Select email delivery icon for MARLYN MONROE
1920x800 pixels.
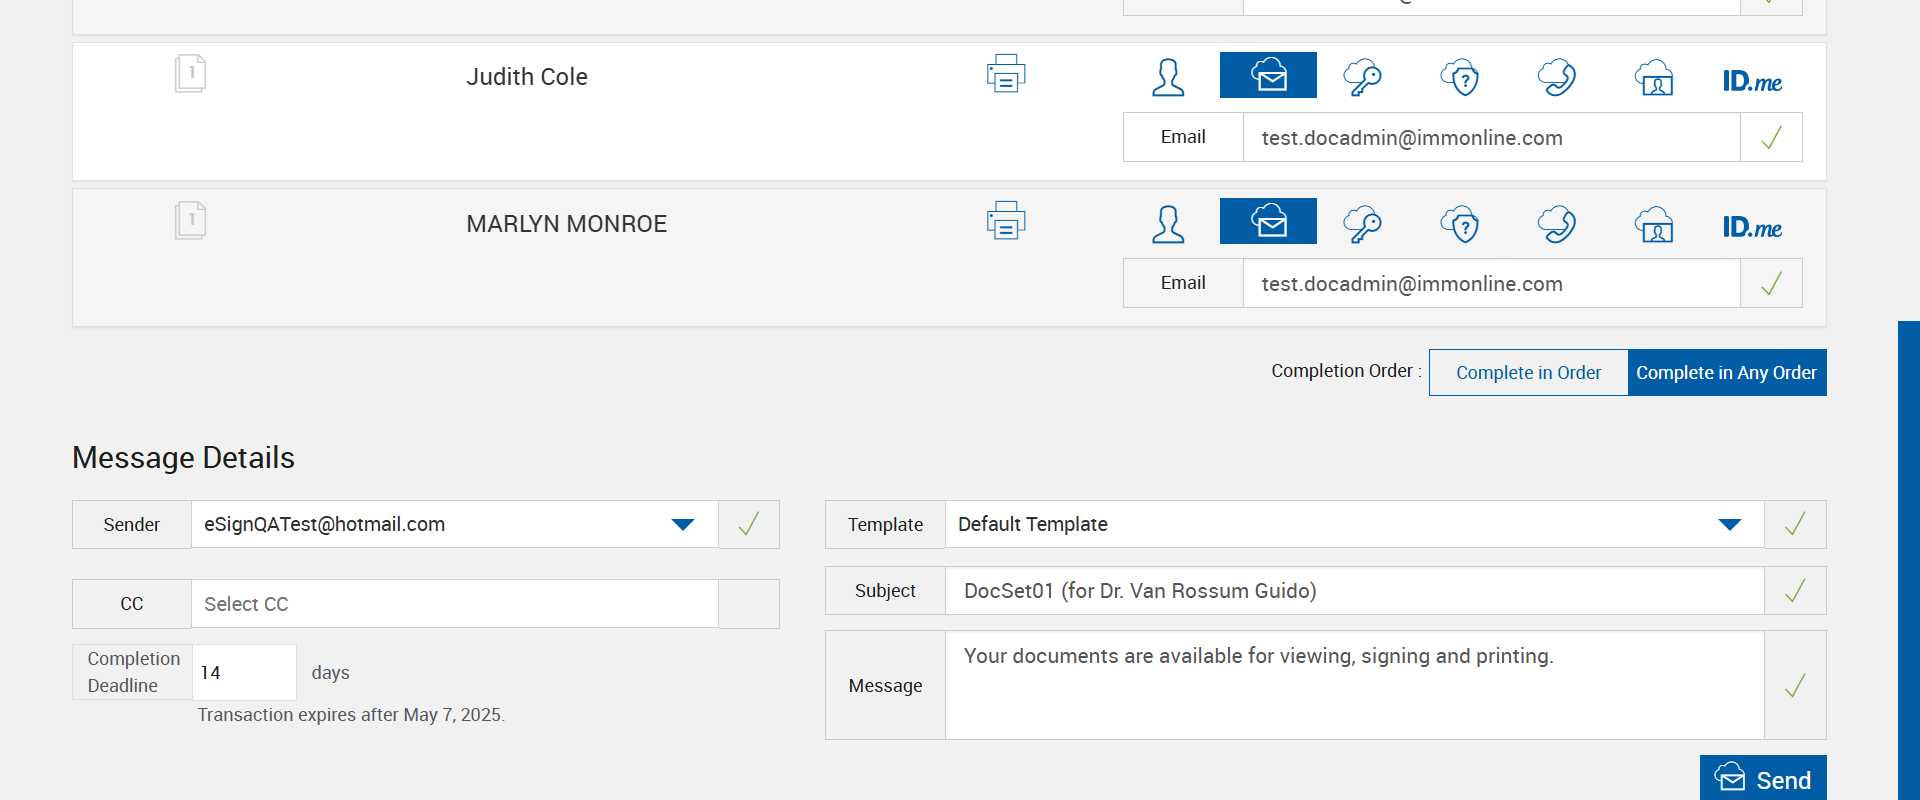pos(1268,222)
